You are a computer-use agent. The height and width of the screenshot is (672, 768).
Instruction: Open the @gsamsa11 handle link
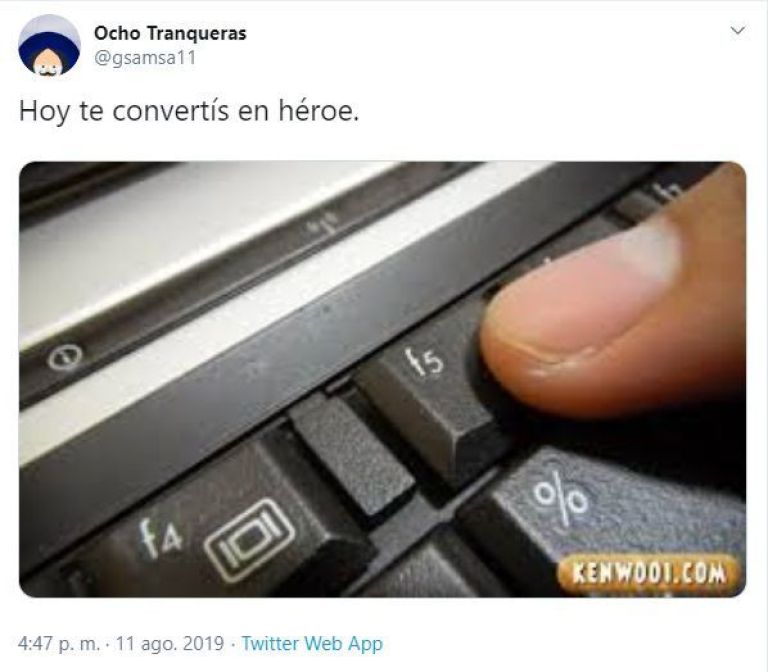tap(145, 58)
